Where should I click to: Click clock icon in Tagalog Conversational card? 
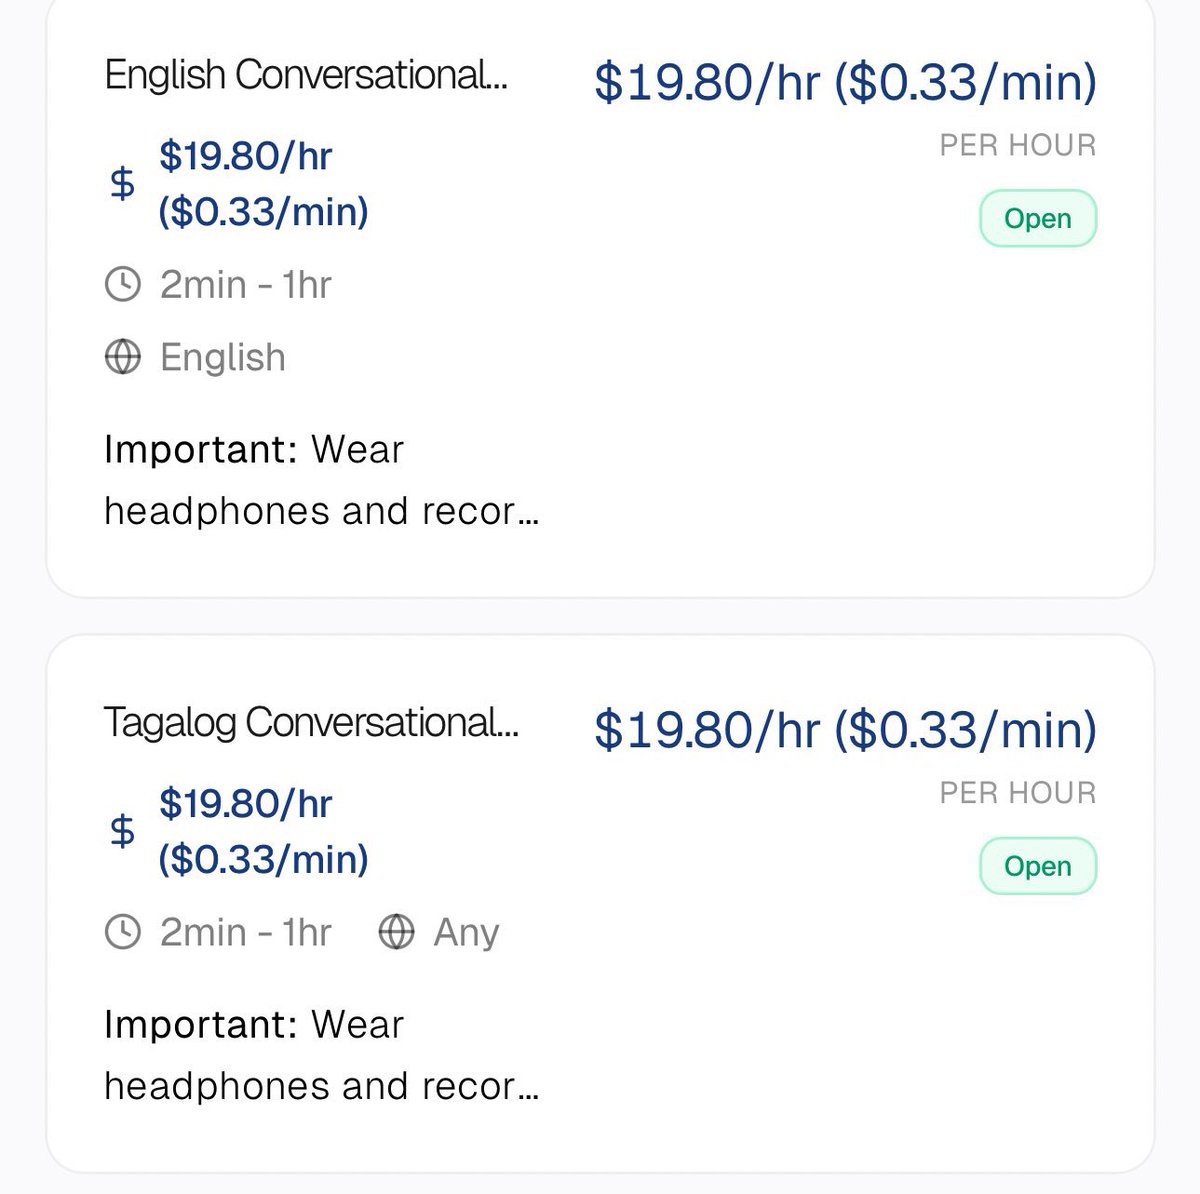pyautogui.click(x=123, y=932)
